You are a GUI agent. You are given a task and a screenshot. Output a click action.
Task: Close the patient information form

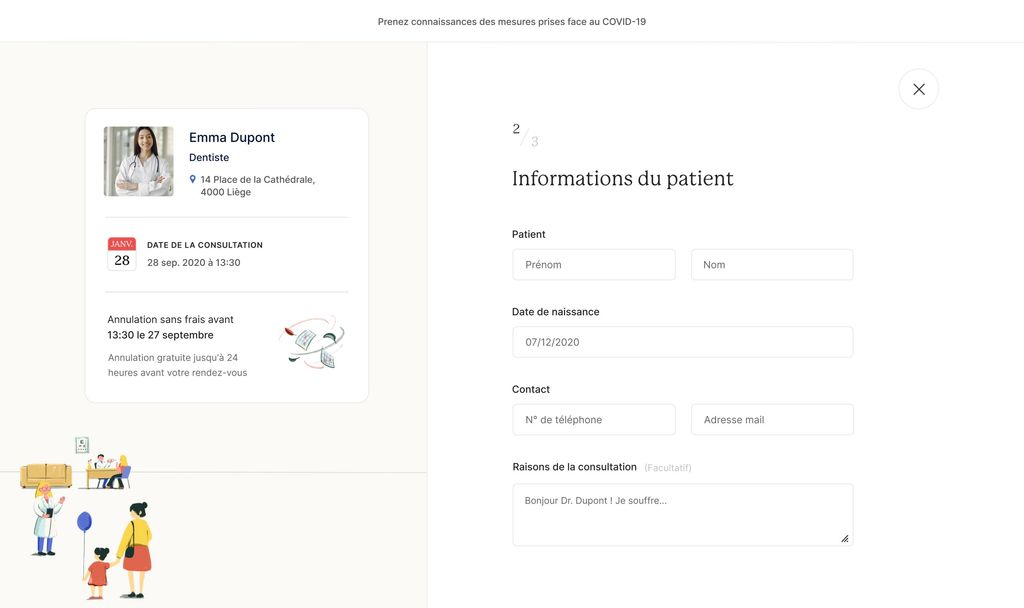(918, 89)
